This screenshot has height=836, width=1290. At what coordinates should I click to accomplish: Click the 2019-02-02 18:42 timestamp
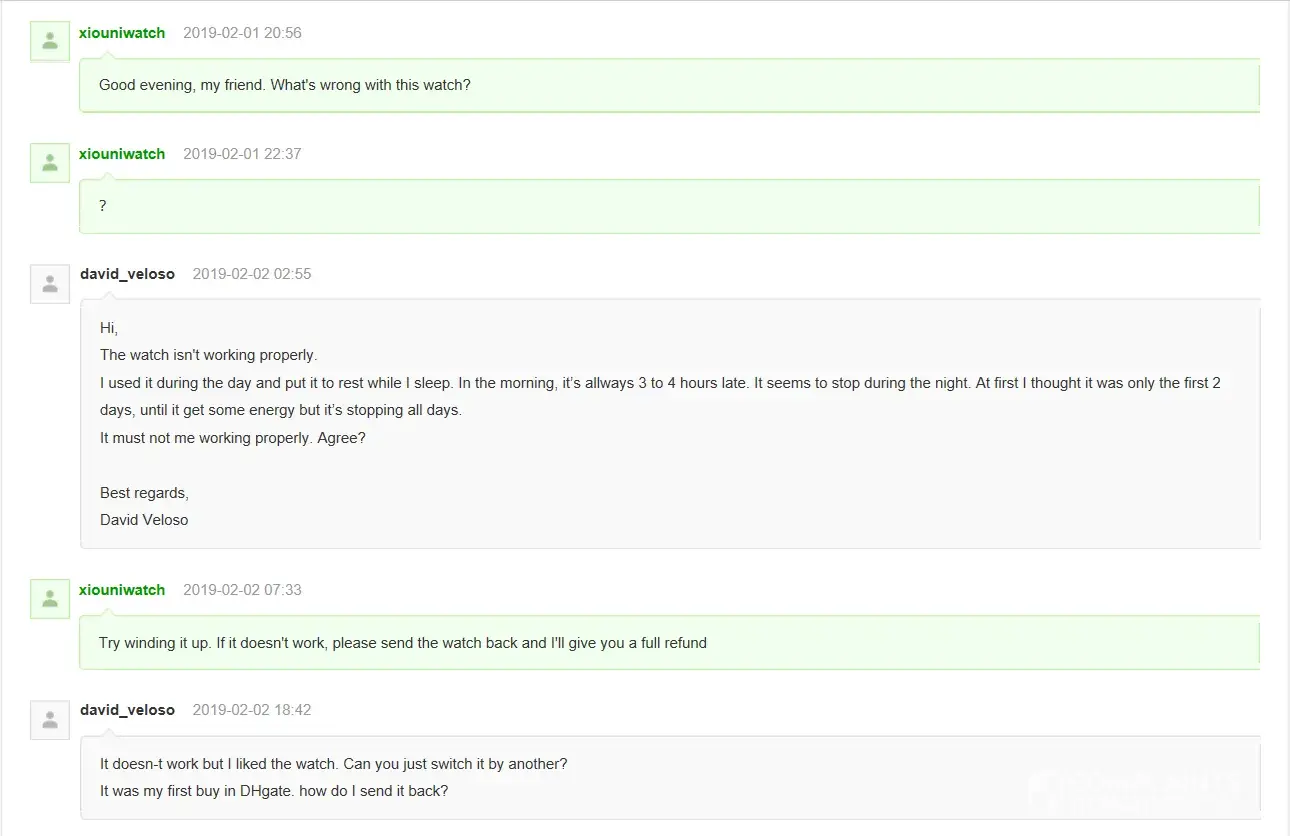pos(252,710)
